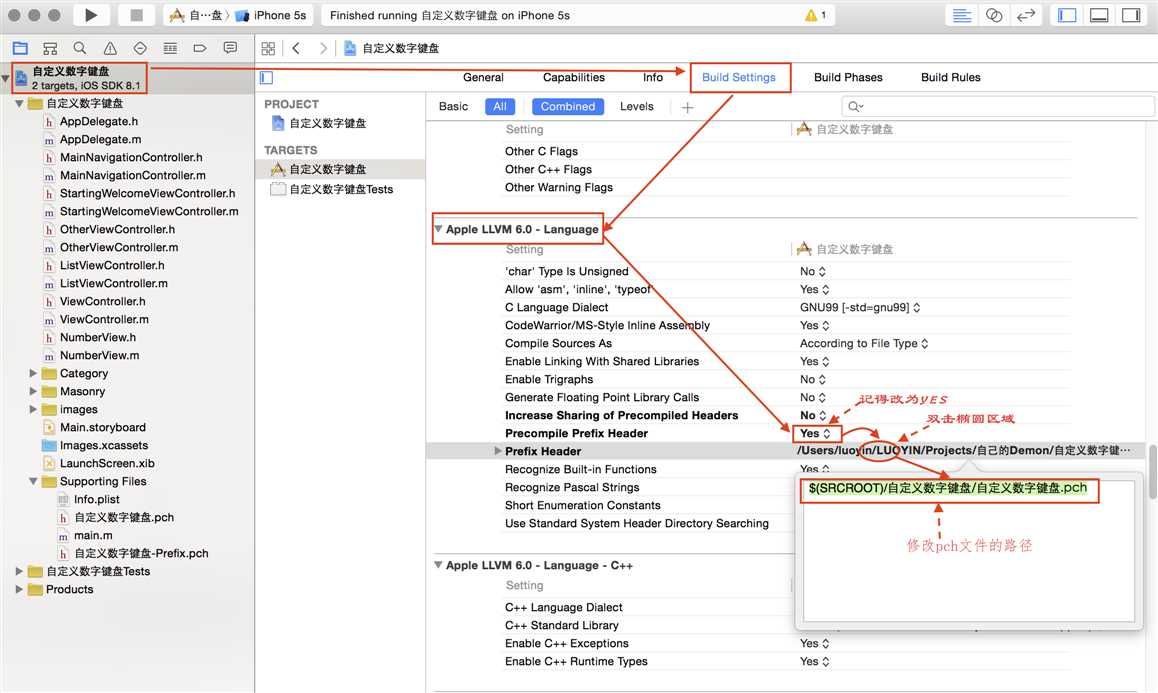Open the Build Phases tab

[x=848, y=77]
